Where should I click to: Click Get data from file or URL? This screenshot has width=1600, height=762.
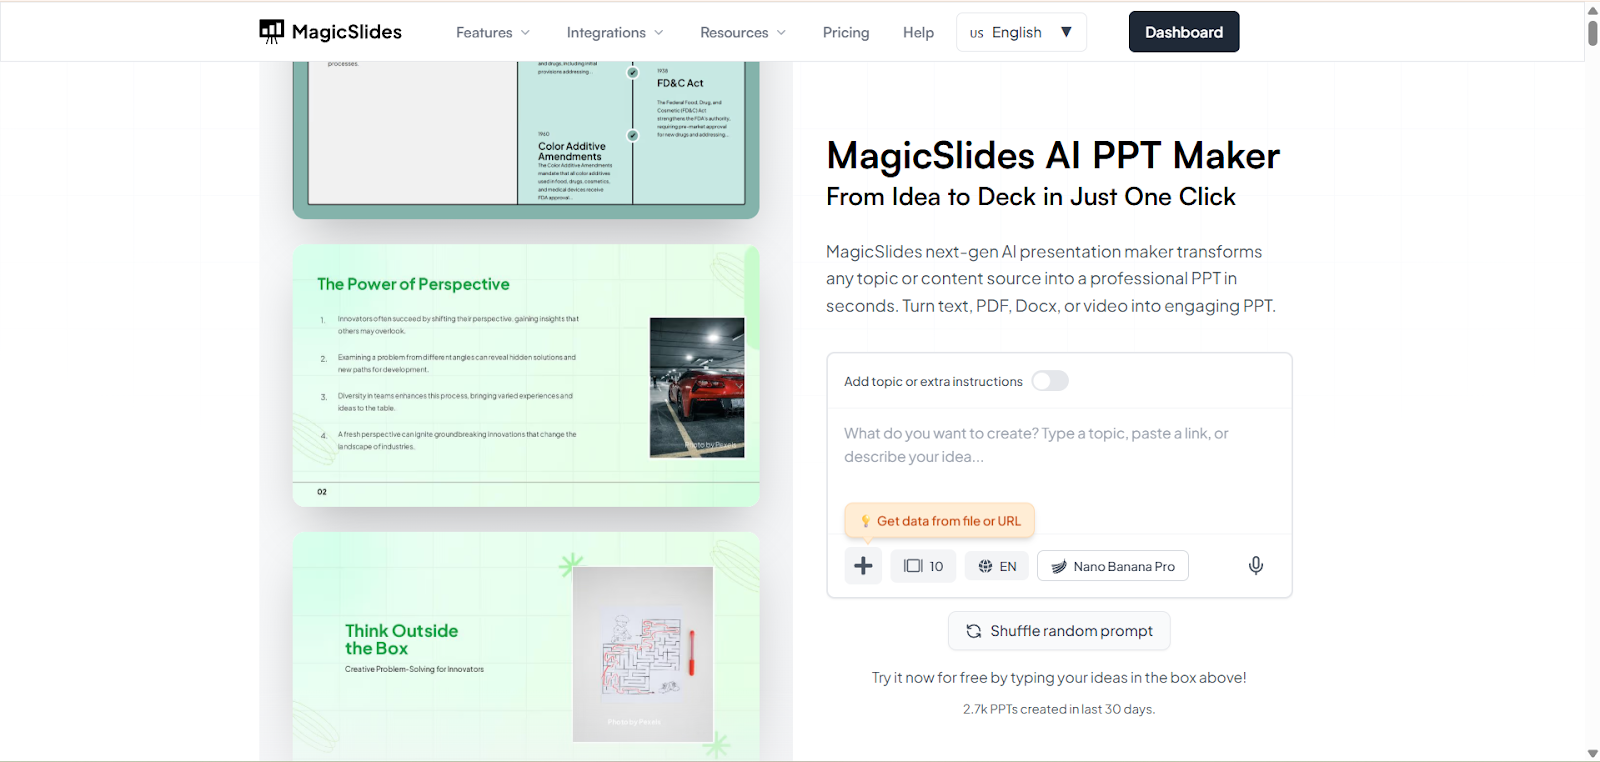tap(940, 521)
